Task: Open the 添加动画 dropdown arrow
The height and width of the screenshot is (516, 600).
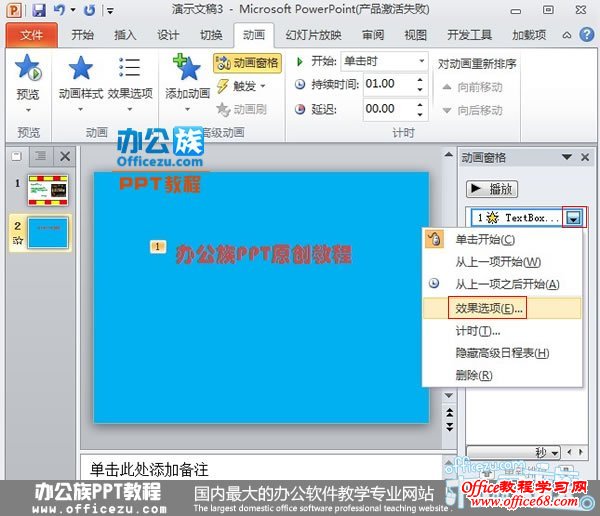Action: (x=187, y=109)
